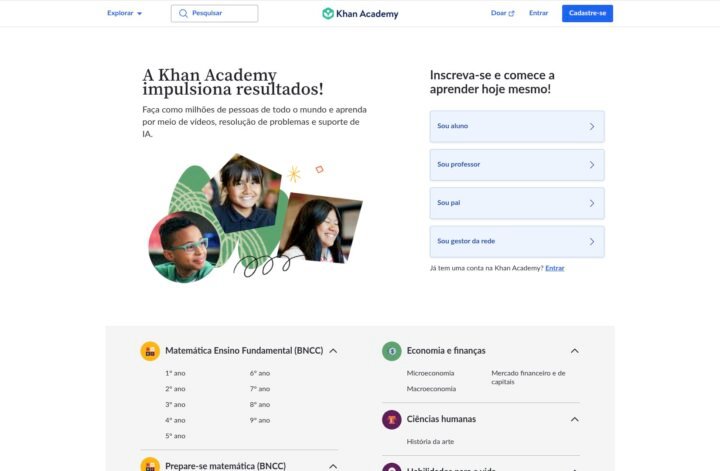The height and width of the screenshot is (471, 720).
Task: Focus the Pesquisar search field
Action: 222,14
